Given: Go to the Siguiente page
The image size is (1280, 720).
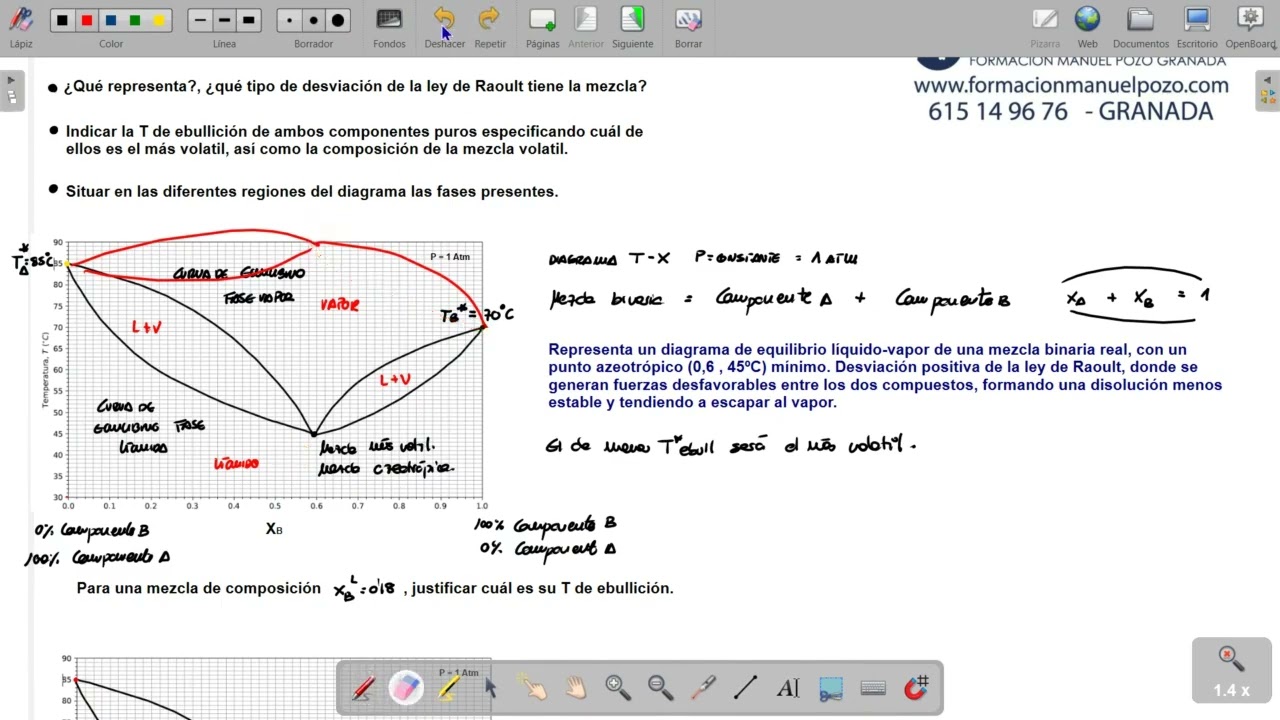Looking at the screenshot, I should click(x=633, y=26).
